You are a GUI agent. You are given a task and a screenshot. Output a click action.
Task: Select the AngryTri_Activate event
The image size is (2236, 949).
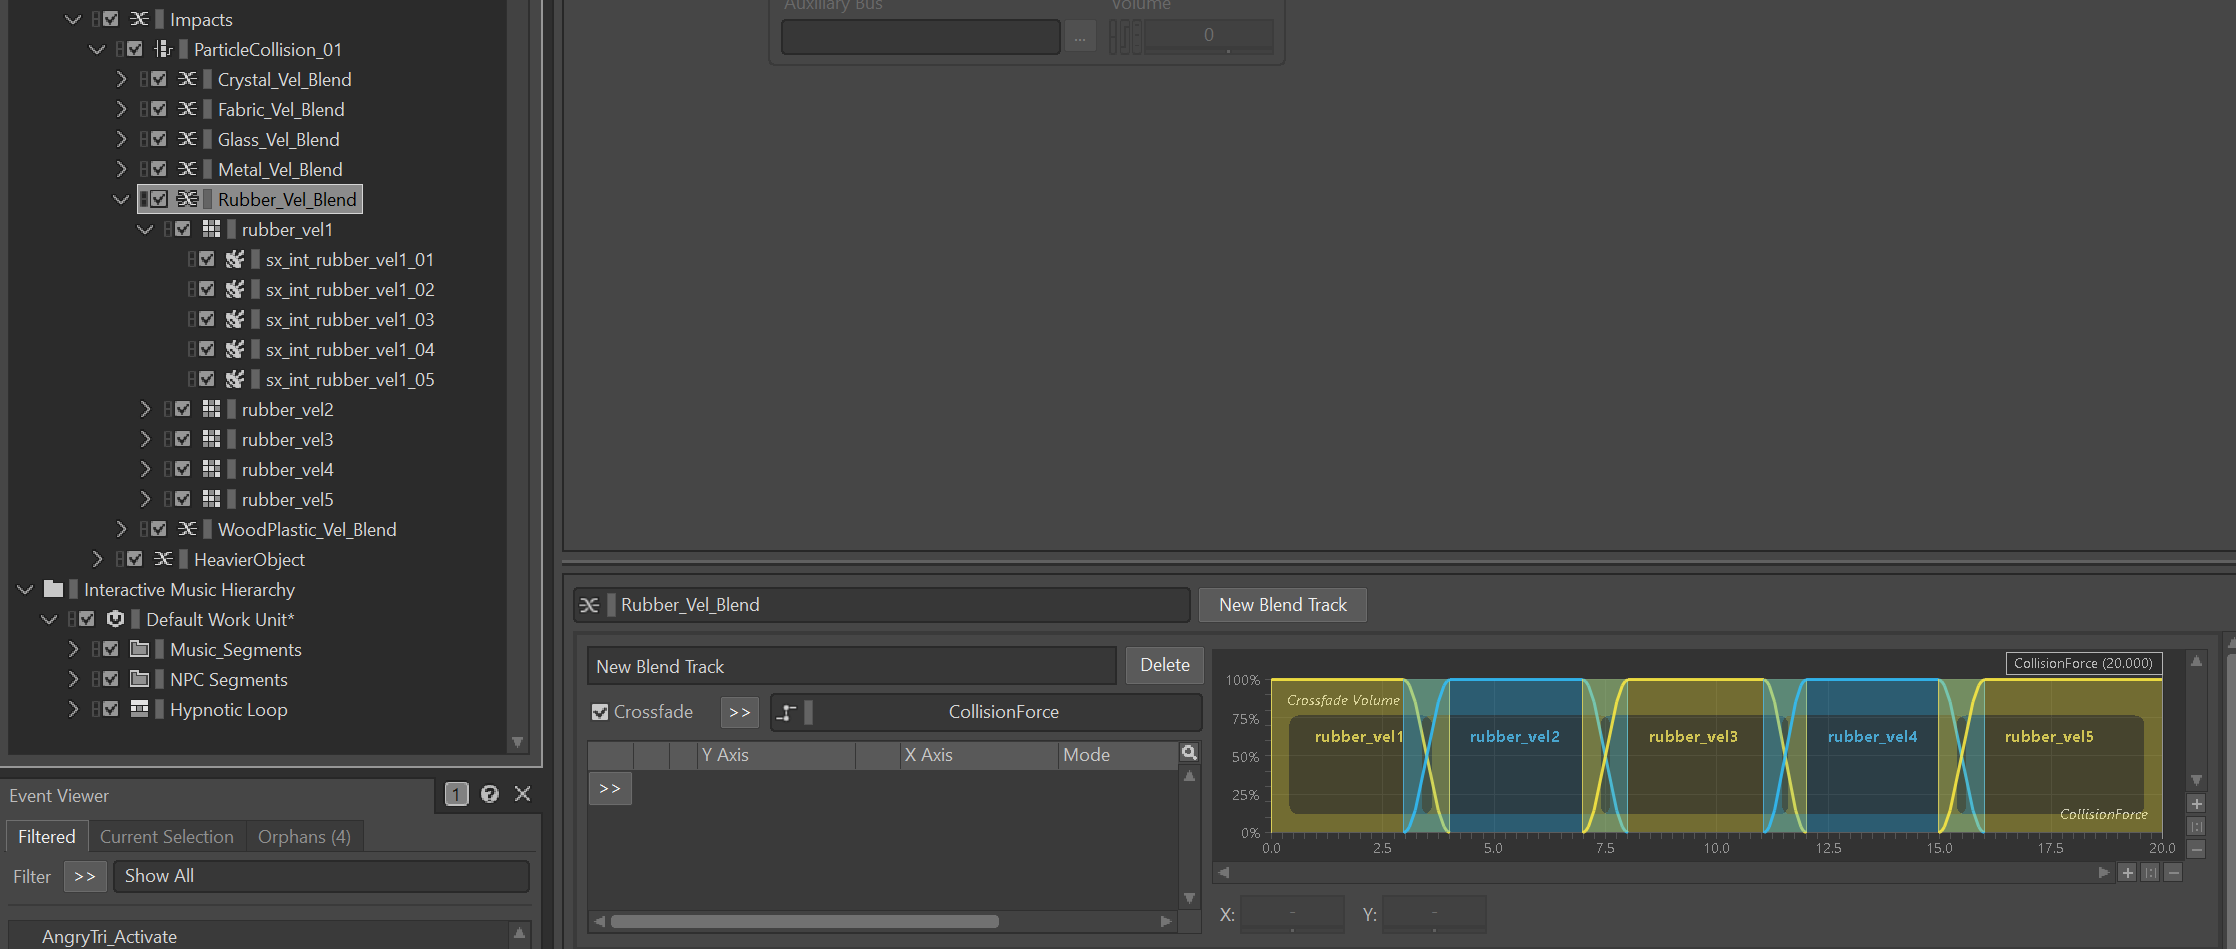[x=109, y=937]
